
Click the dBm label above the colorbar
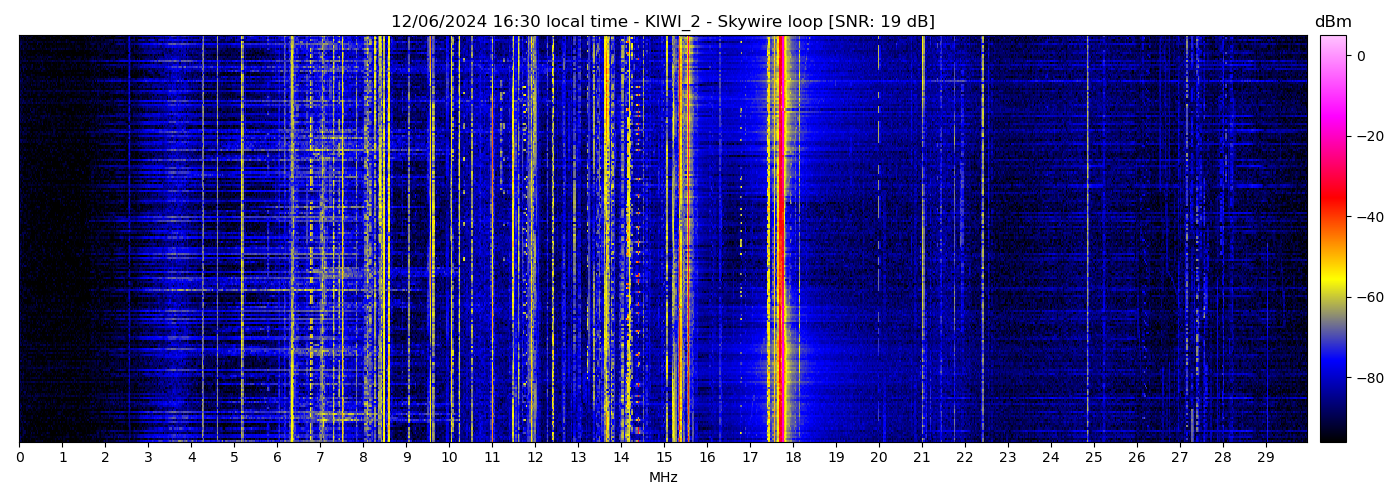pos(1332,22)
